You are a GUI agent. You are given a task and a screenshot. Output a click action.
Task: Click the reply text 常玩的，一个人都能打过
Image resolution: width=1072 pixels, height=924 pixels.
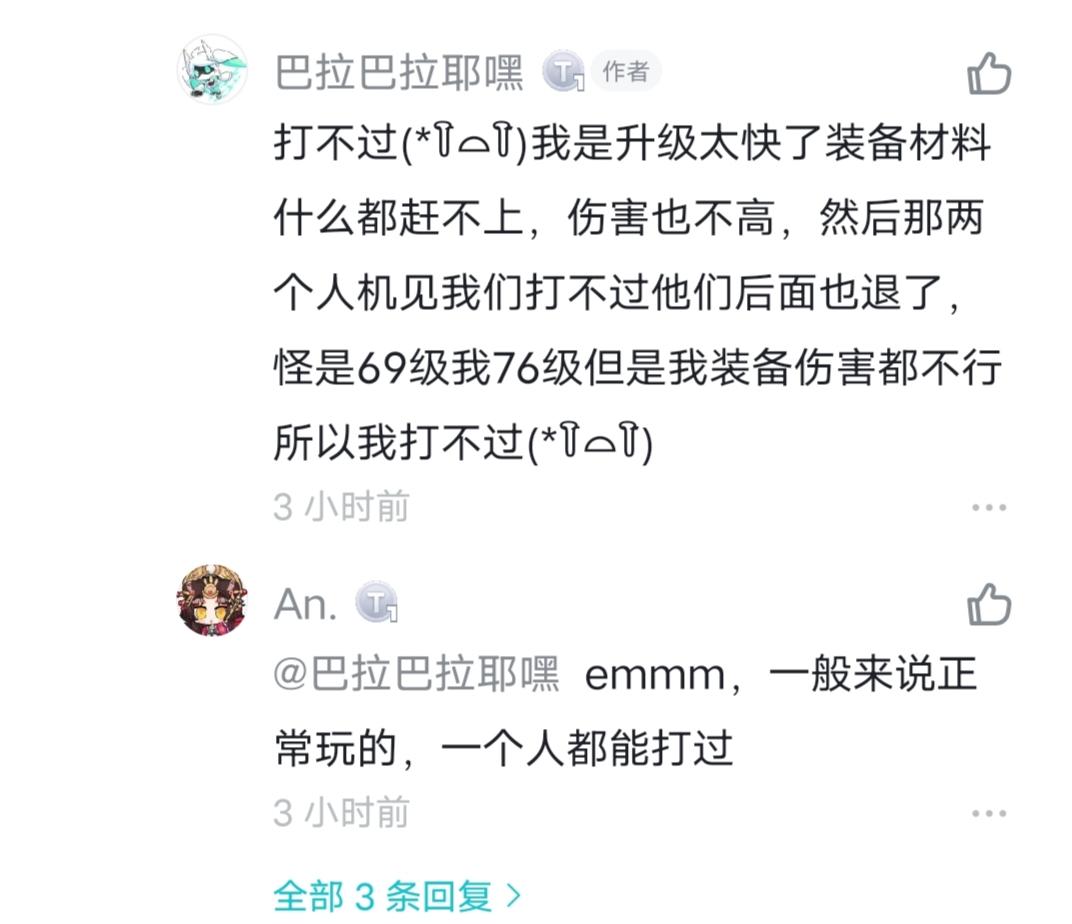click(504, 747)
